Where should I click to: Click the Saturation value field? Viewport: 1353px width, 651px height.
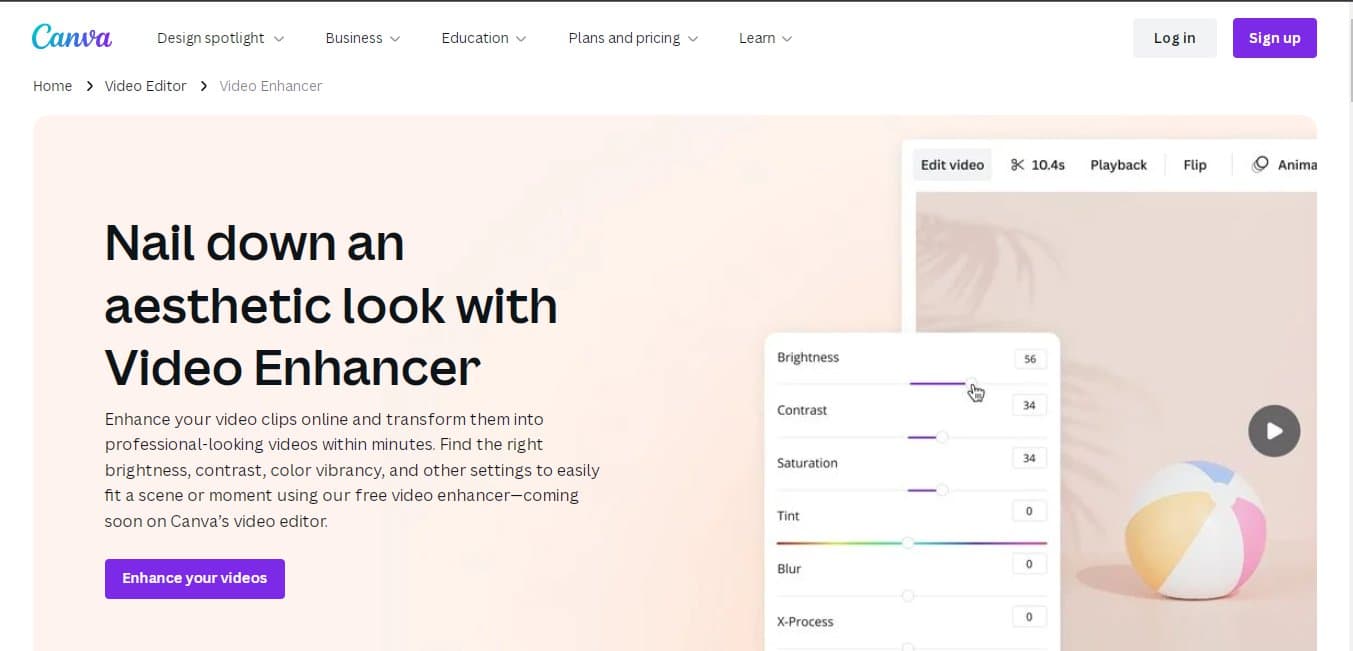point(1029,458)
